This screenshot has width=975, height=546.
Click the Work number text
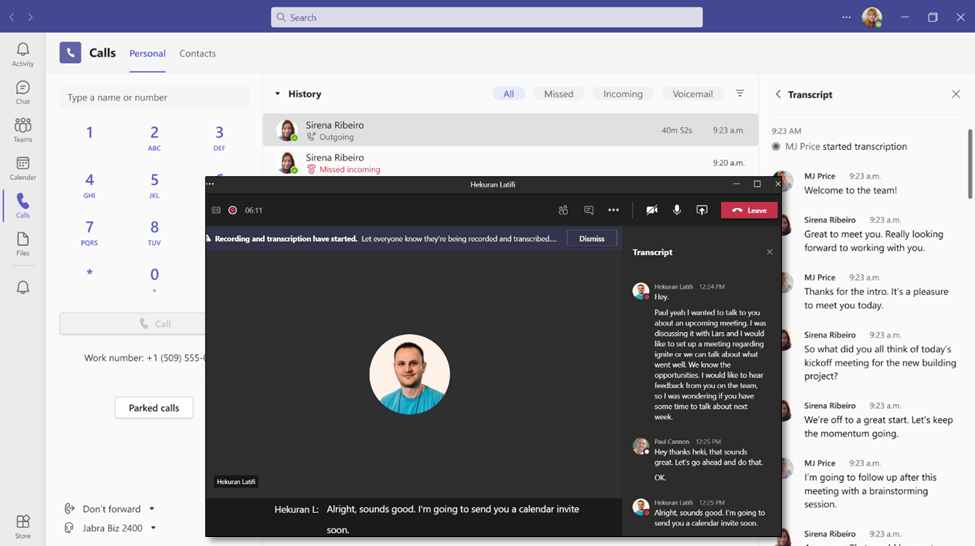coord(144,358)
